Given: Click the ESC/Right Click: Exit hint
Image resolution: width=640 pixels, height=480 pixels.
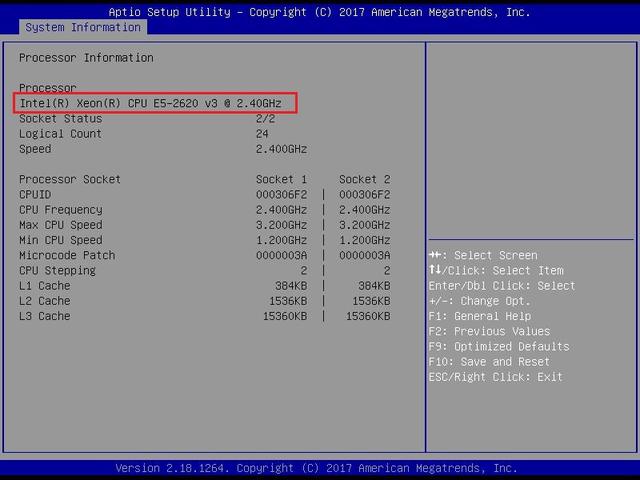Looking at the screenshot, I should pos(496,377).
